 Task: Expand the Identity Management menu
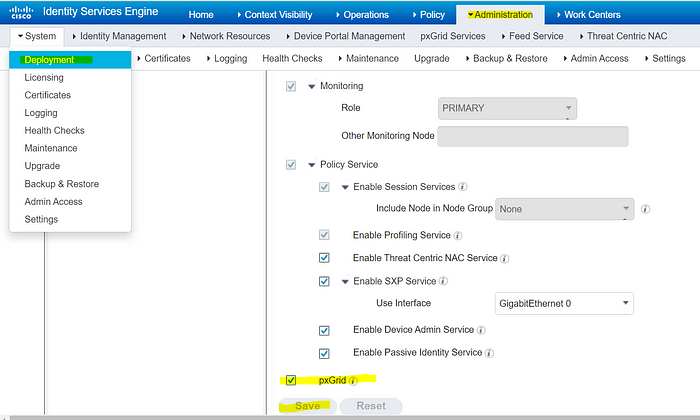119,36
